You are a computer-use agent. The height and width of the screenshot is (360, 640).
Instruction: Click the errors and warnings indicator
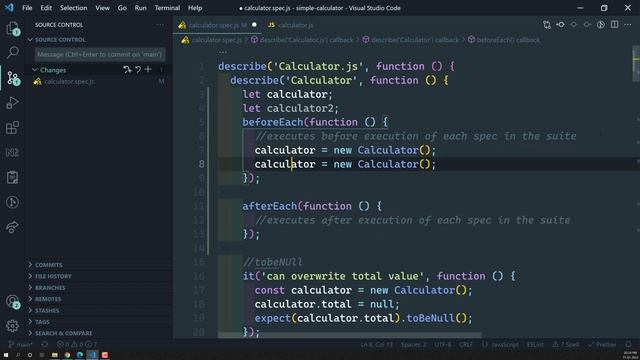(x=77, y=344)
